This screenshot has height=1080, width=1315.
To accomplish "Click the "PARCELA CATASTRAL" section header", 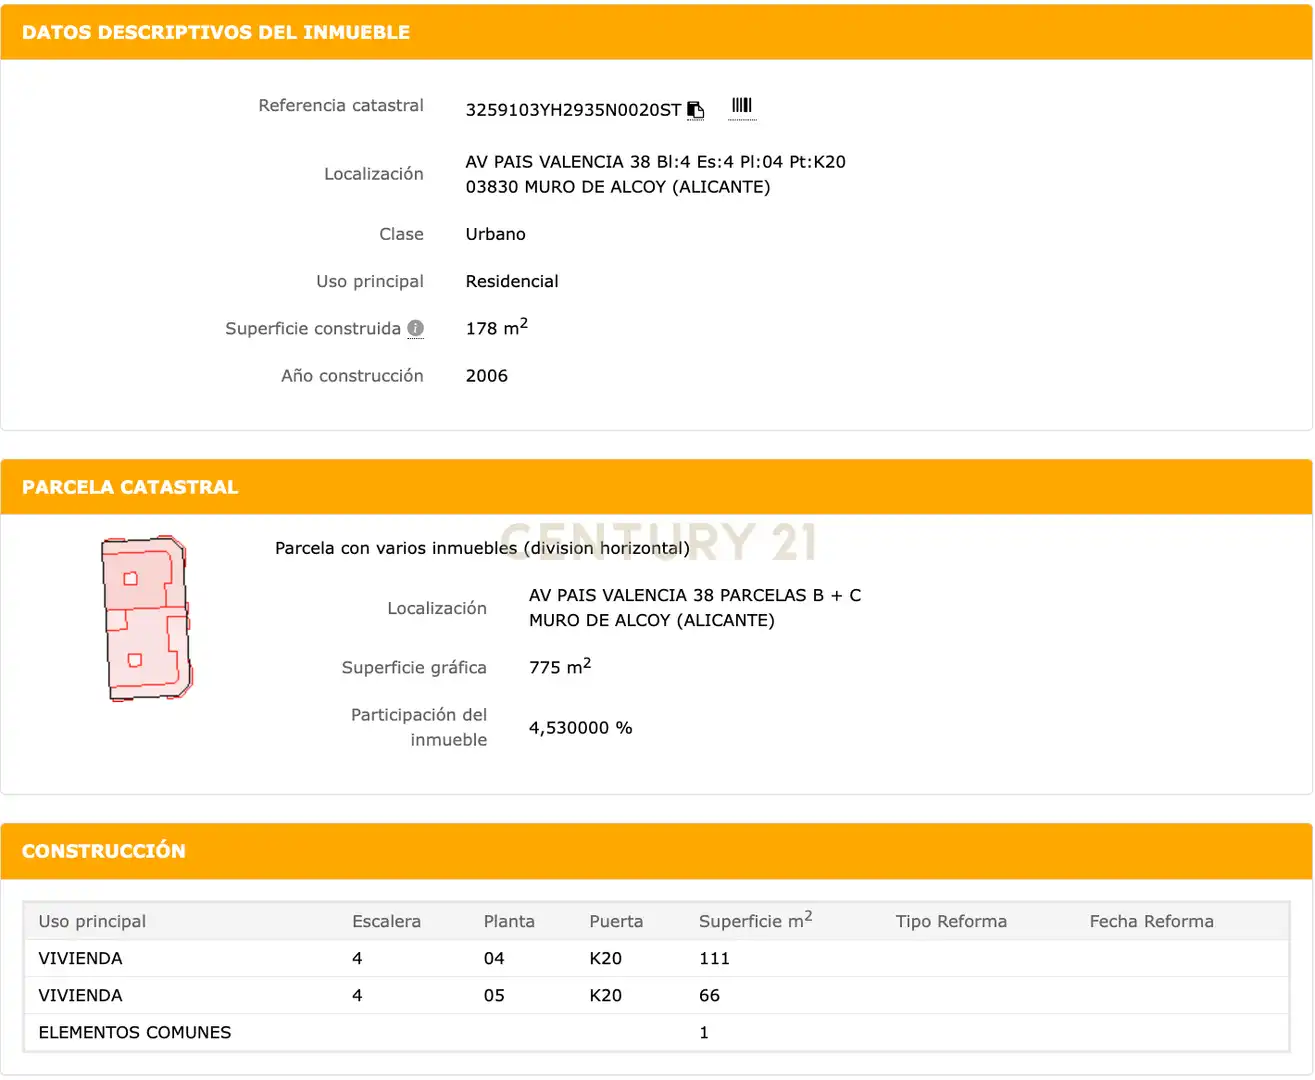I will pyautogui.click(x=130, y=487).
